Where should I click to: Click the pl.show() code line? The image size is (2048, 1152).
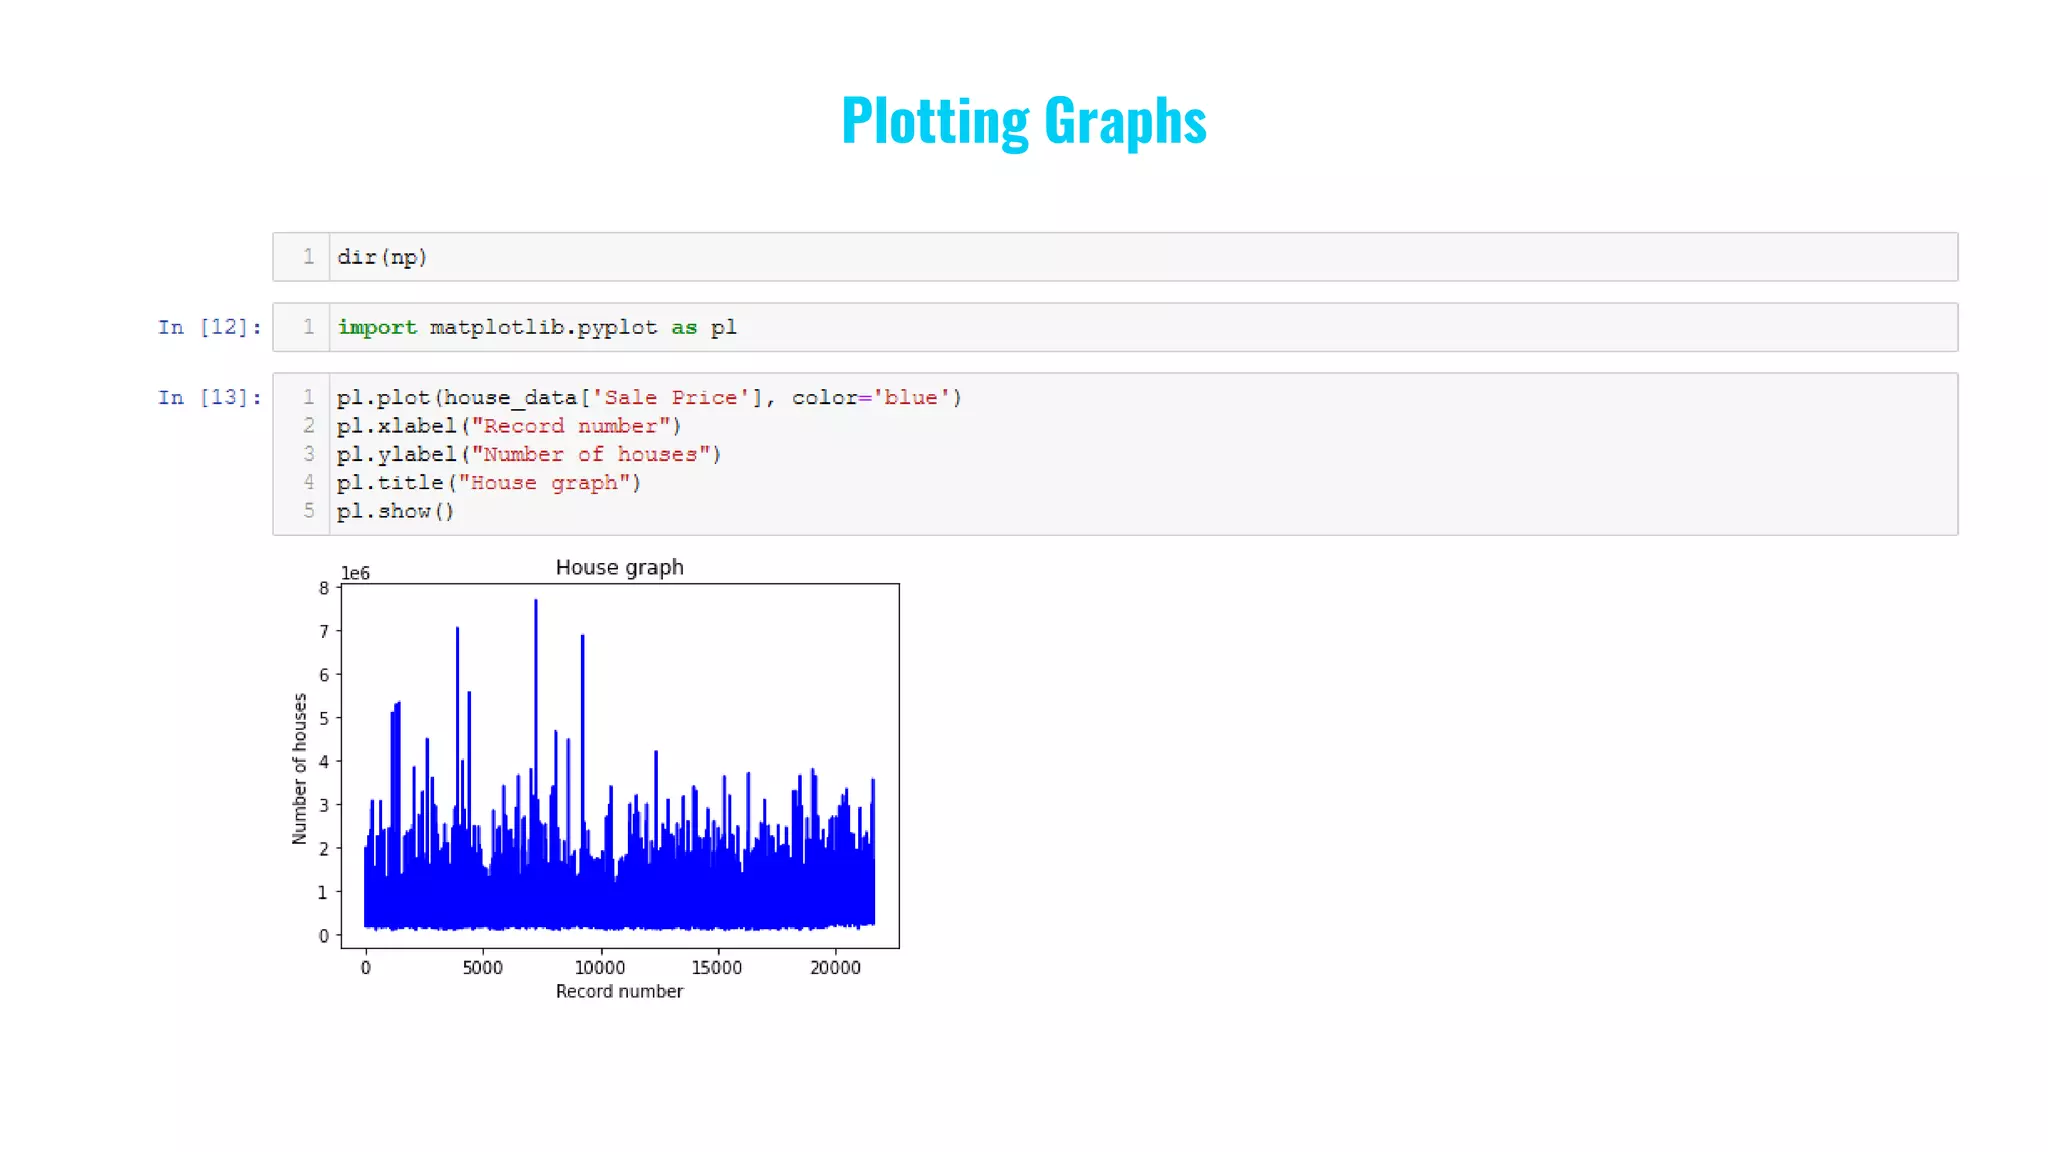click(395, 511)
